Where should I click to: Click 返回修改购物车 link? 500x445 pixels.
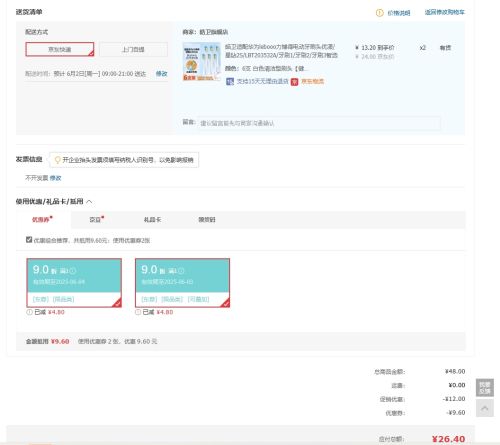pyautogui.click(x=444, y=12)
